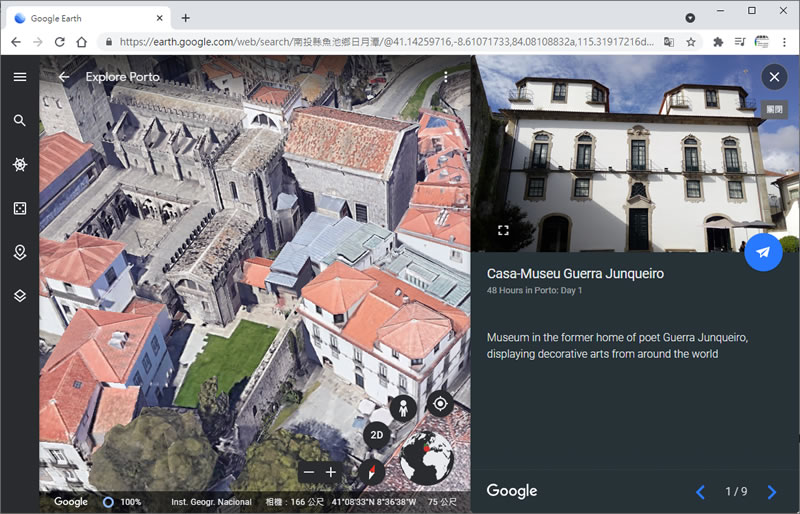Reset orientation with the compass
This screenshot has width=800, height=514.
click(x=371, y=472)
